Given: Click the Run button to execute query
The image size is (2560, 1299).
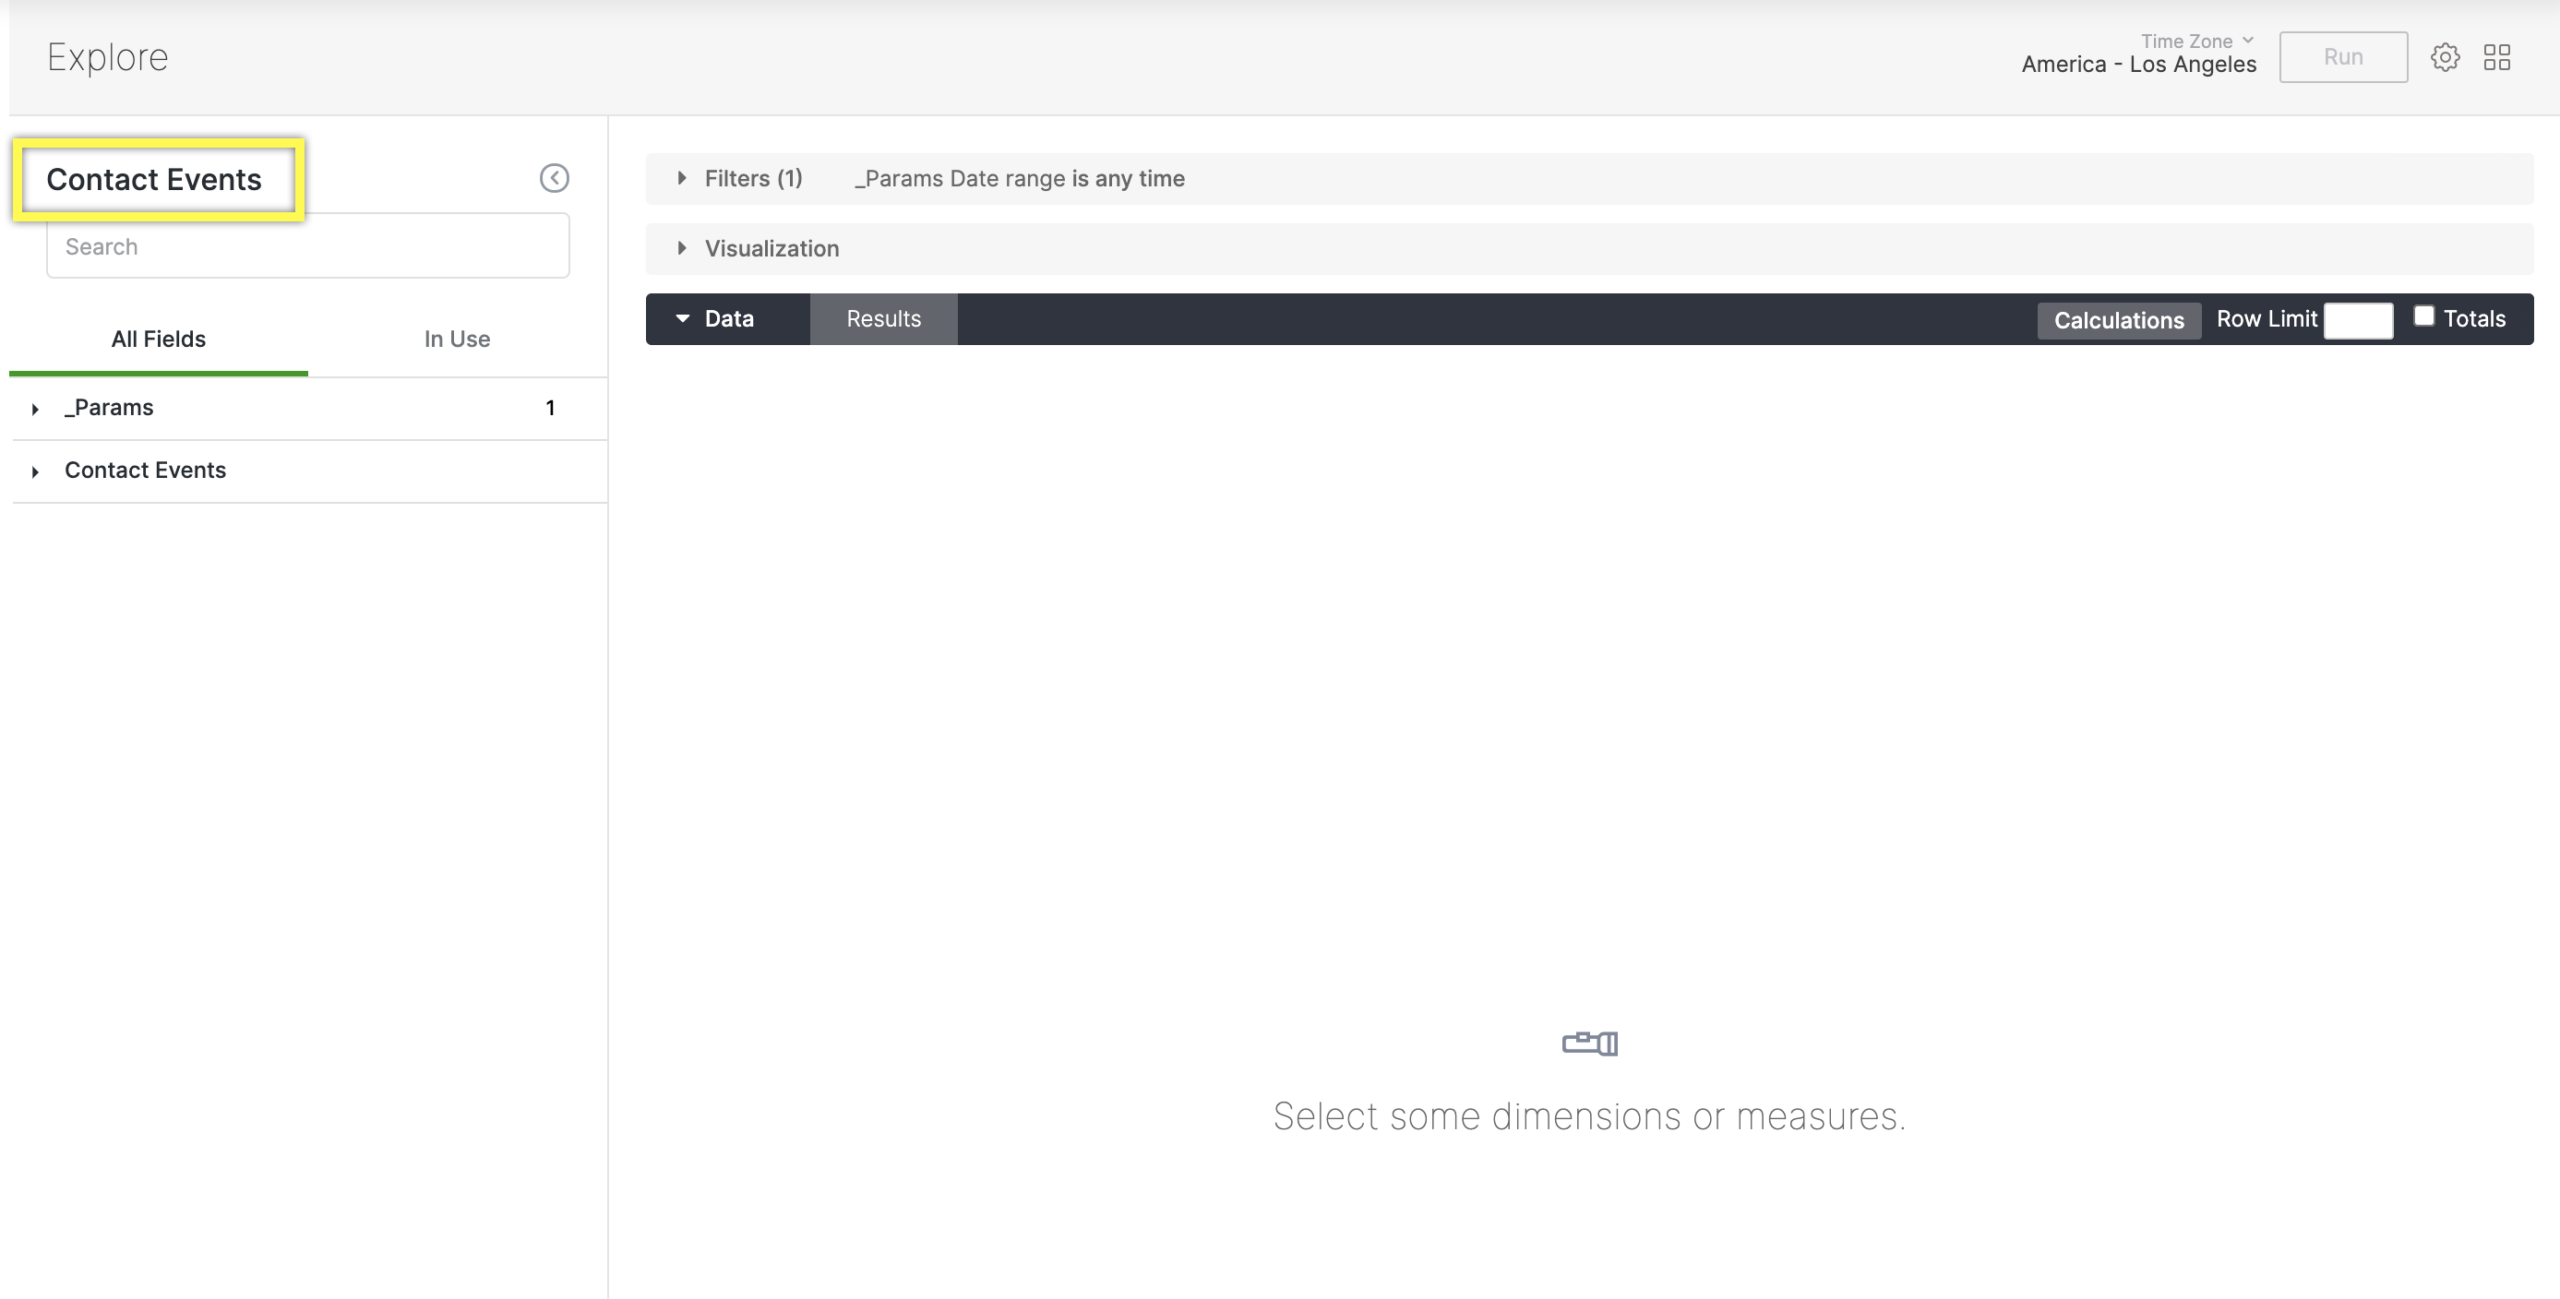Looking at the screenshot, I should [2343, 56].
